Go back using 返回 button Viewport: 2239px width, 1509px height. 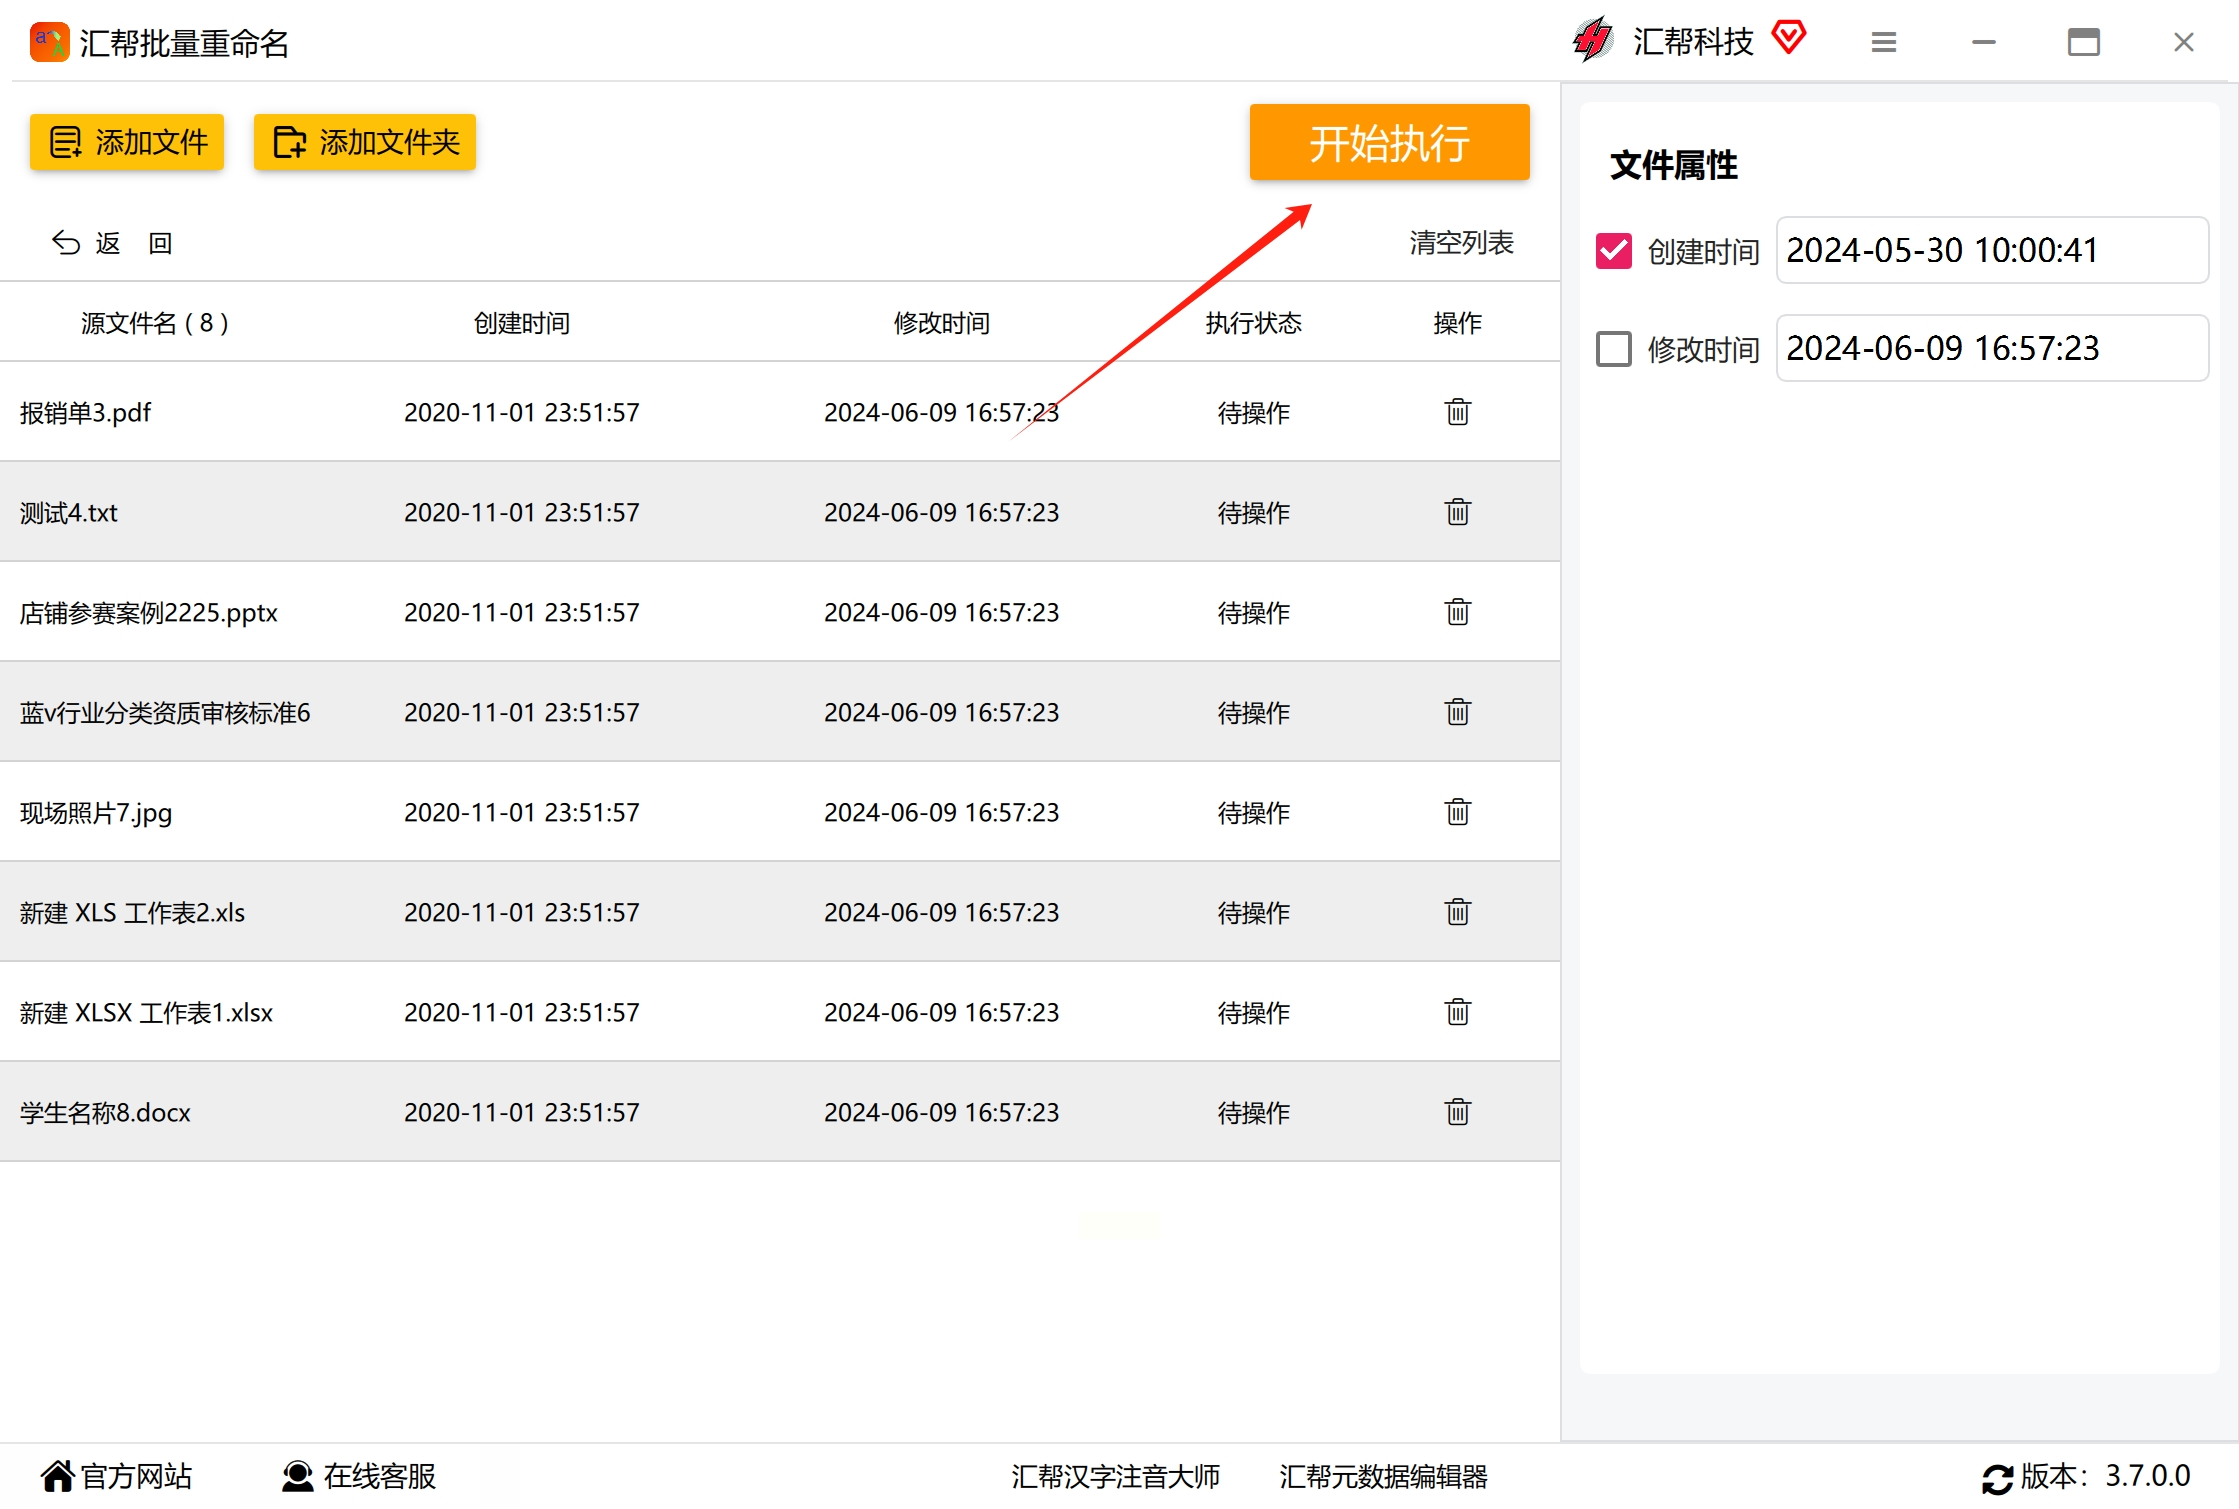point(112,243)
